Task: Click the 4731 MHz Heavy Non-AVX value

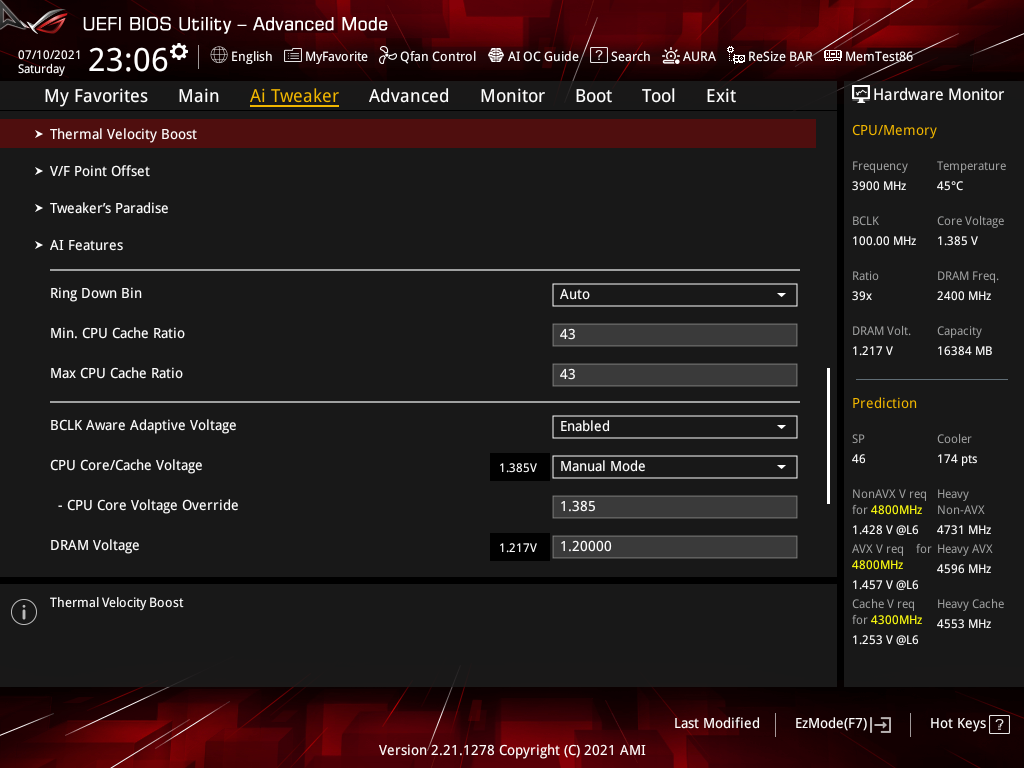Action: tap(964, 530)
